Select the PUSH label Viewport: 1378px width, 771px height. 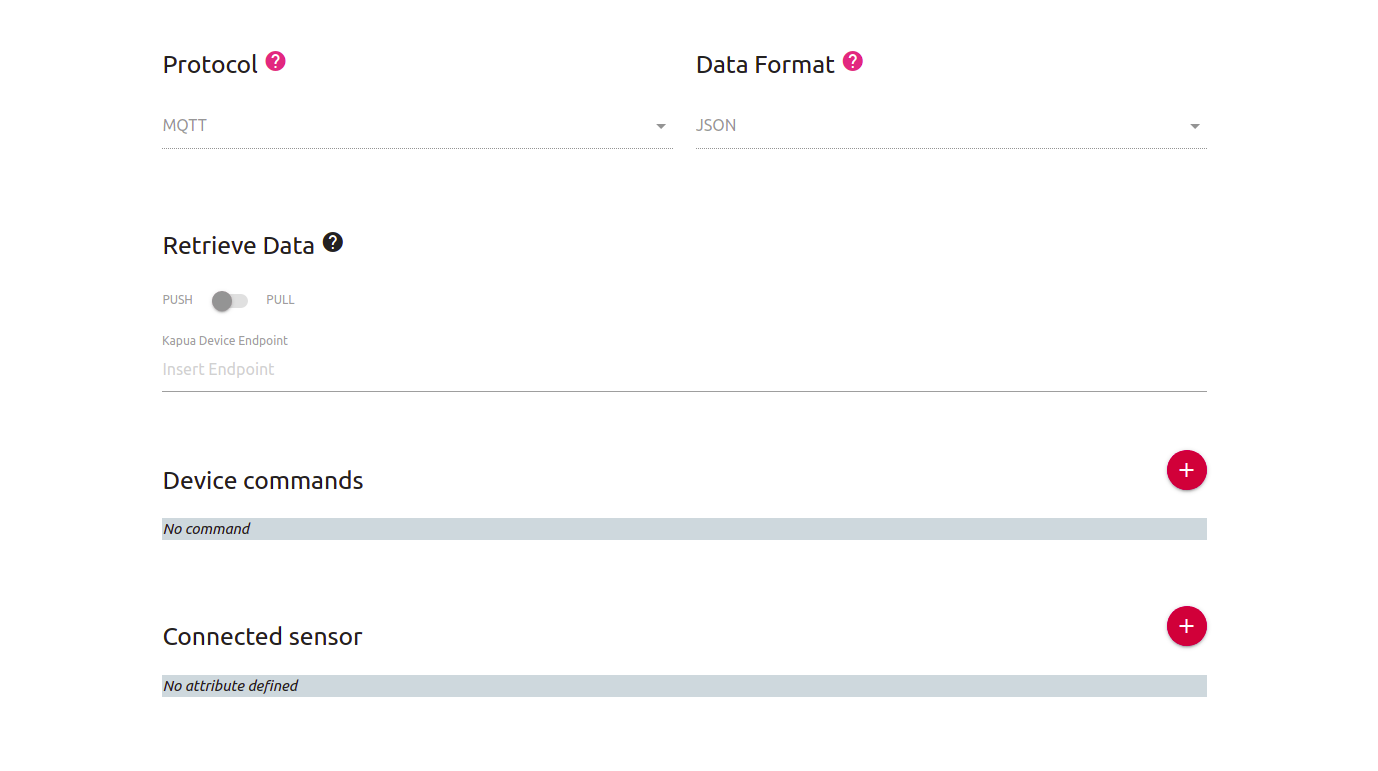click(178, 300)
